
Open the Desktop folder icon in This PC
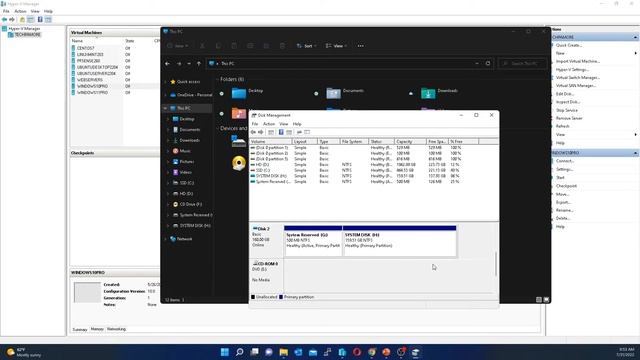[x=239, y=93]
